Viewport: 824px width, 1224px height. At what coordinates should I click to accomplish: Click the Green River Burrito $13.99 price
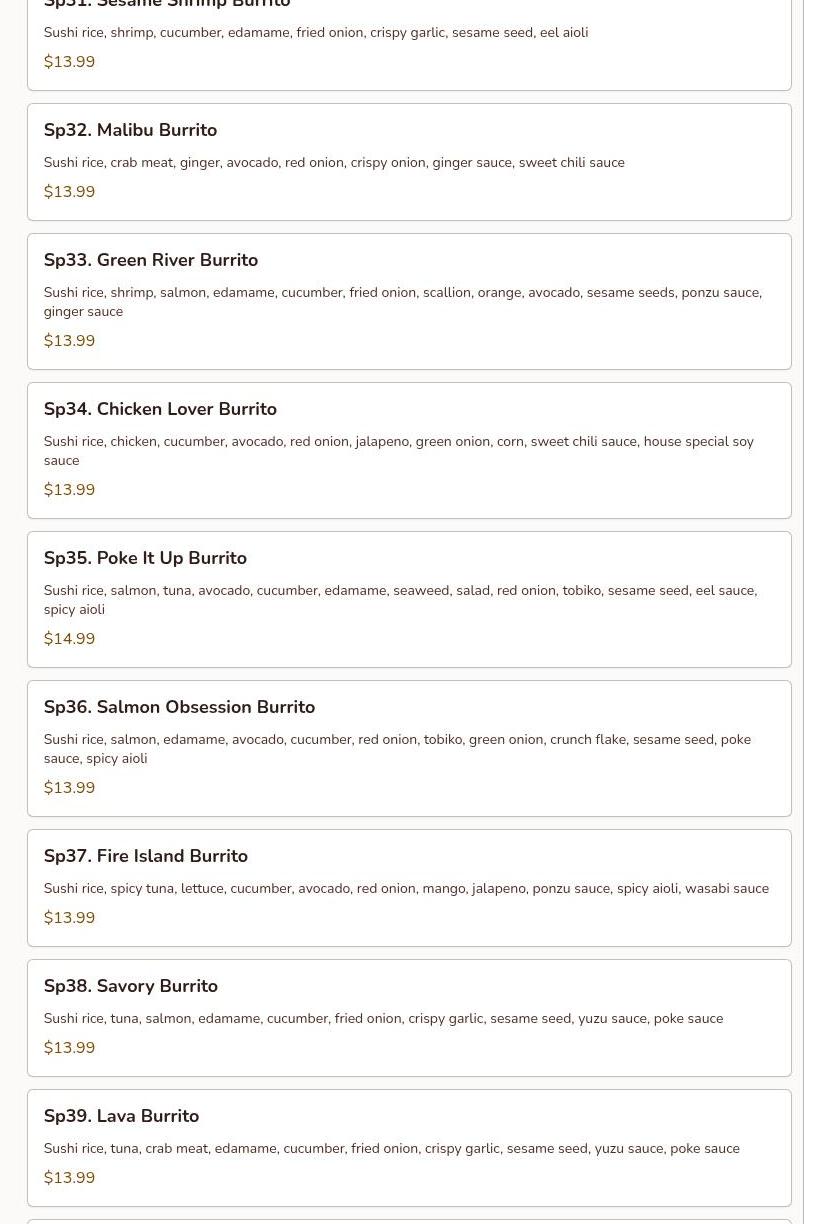point(69,341)
